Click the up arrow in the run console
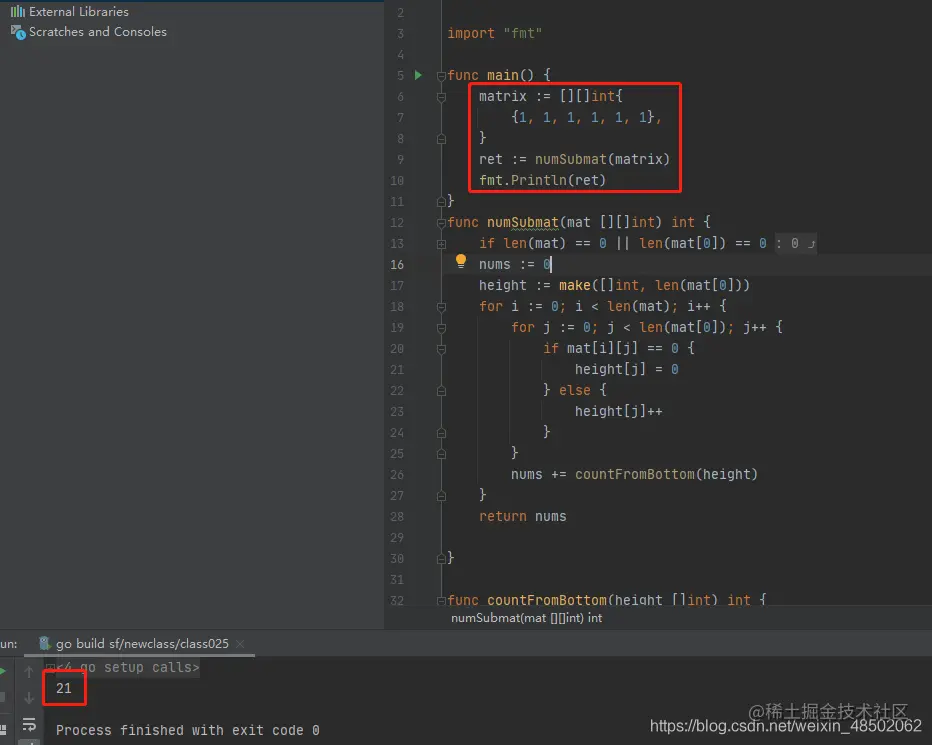This screenshot has height=745, width=932. [x=29, y=672]
